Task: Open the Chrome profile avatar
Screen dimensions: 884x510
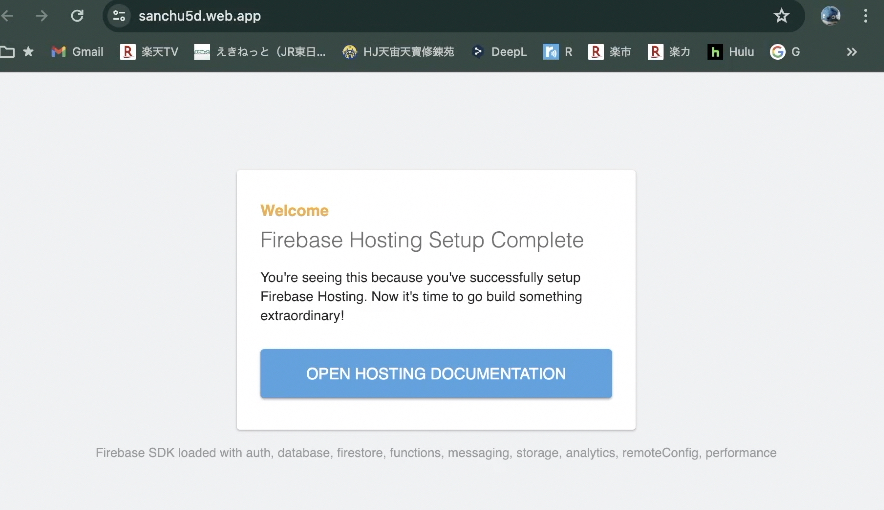Action: (830, 16)
